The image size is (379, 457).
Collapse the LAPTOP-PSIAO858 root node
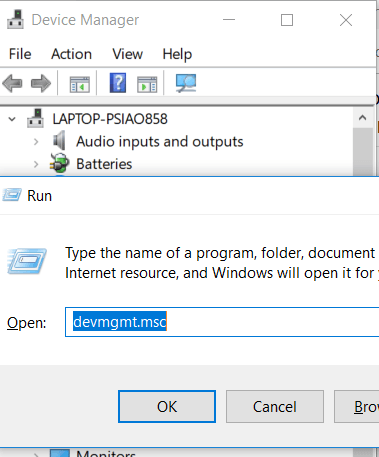[x=12, y=119]
